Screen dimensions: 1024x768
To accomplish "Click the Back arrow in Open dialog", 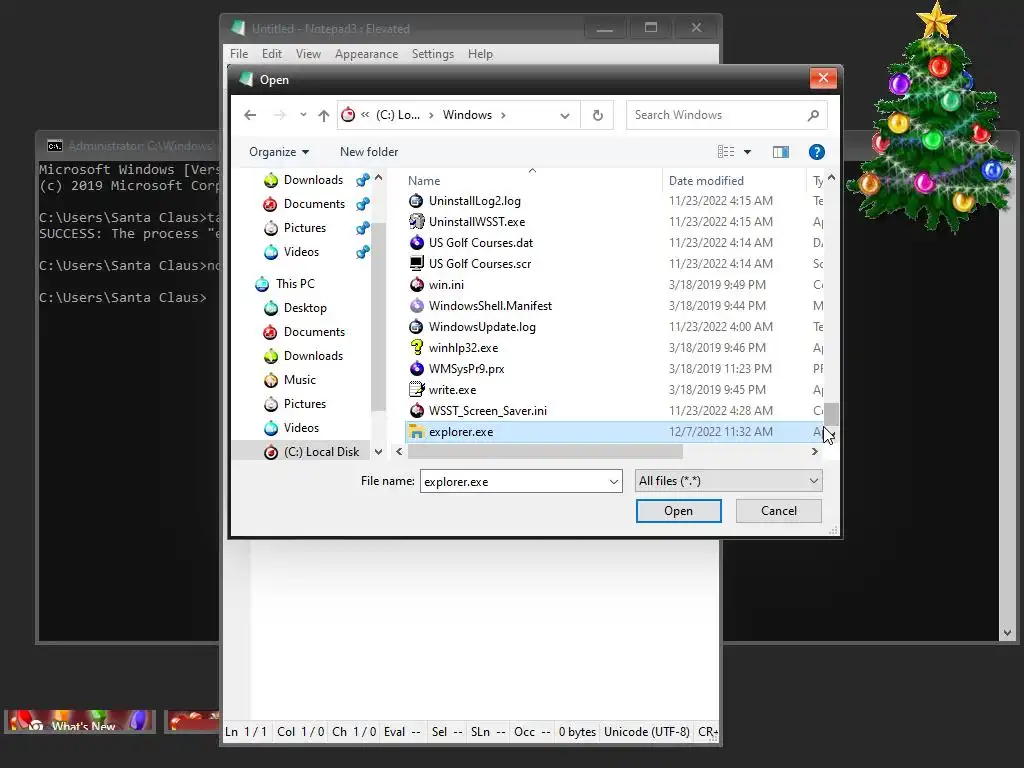I will (x=250, y=115).
